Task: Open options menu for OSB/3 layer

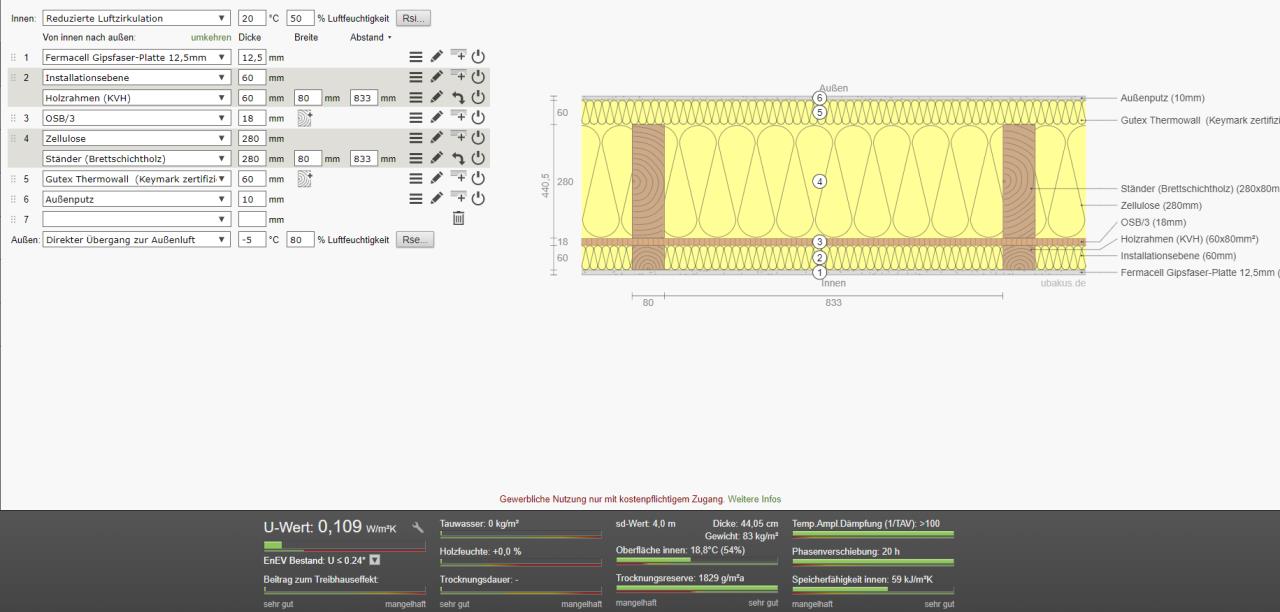Action: [416, 118]
